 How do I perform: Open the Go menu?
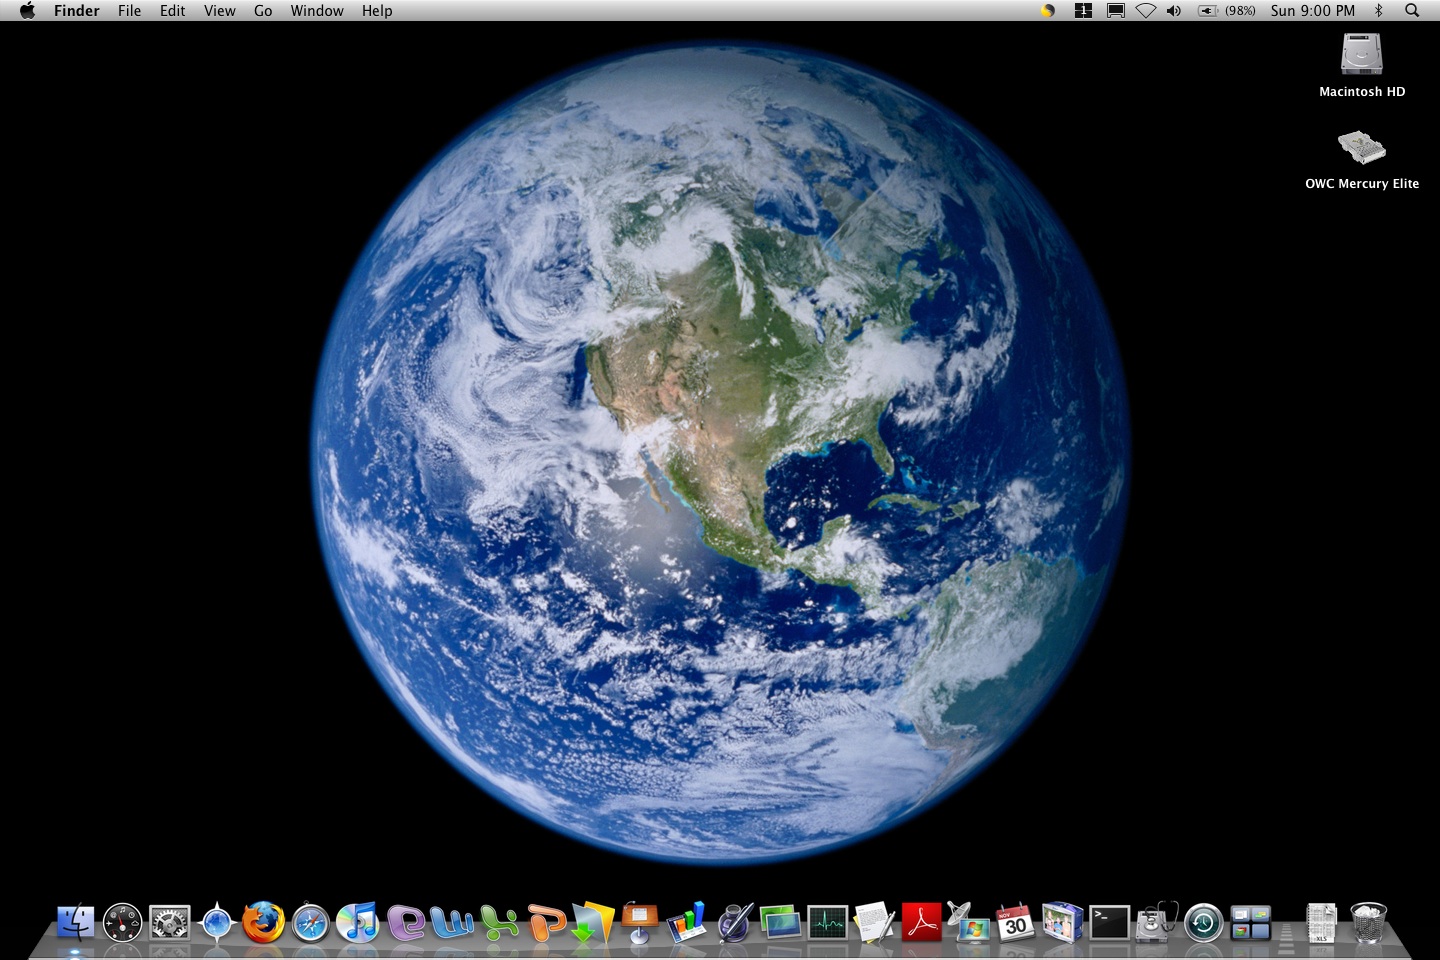pyautogui.click(x=263, y=11)
